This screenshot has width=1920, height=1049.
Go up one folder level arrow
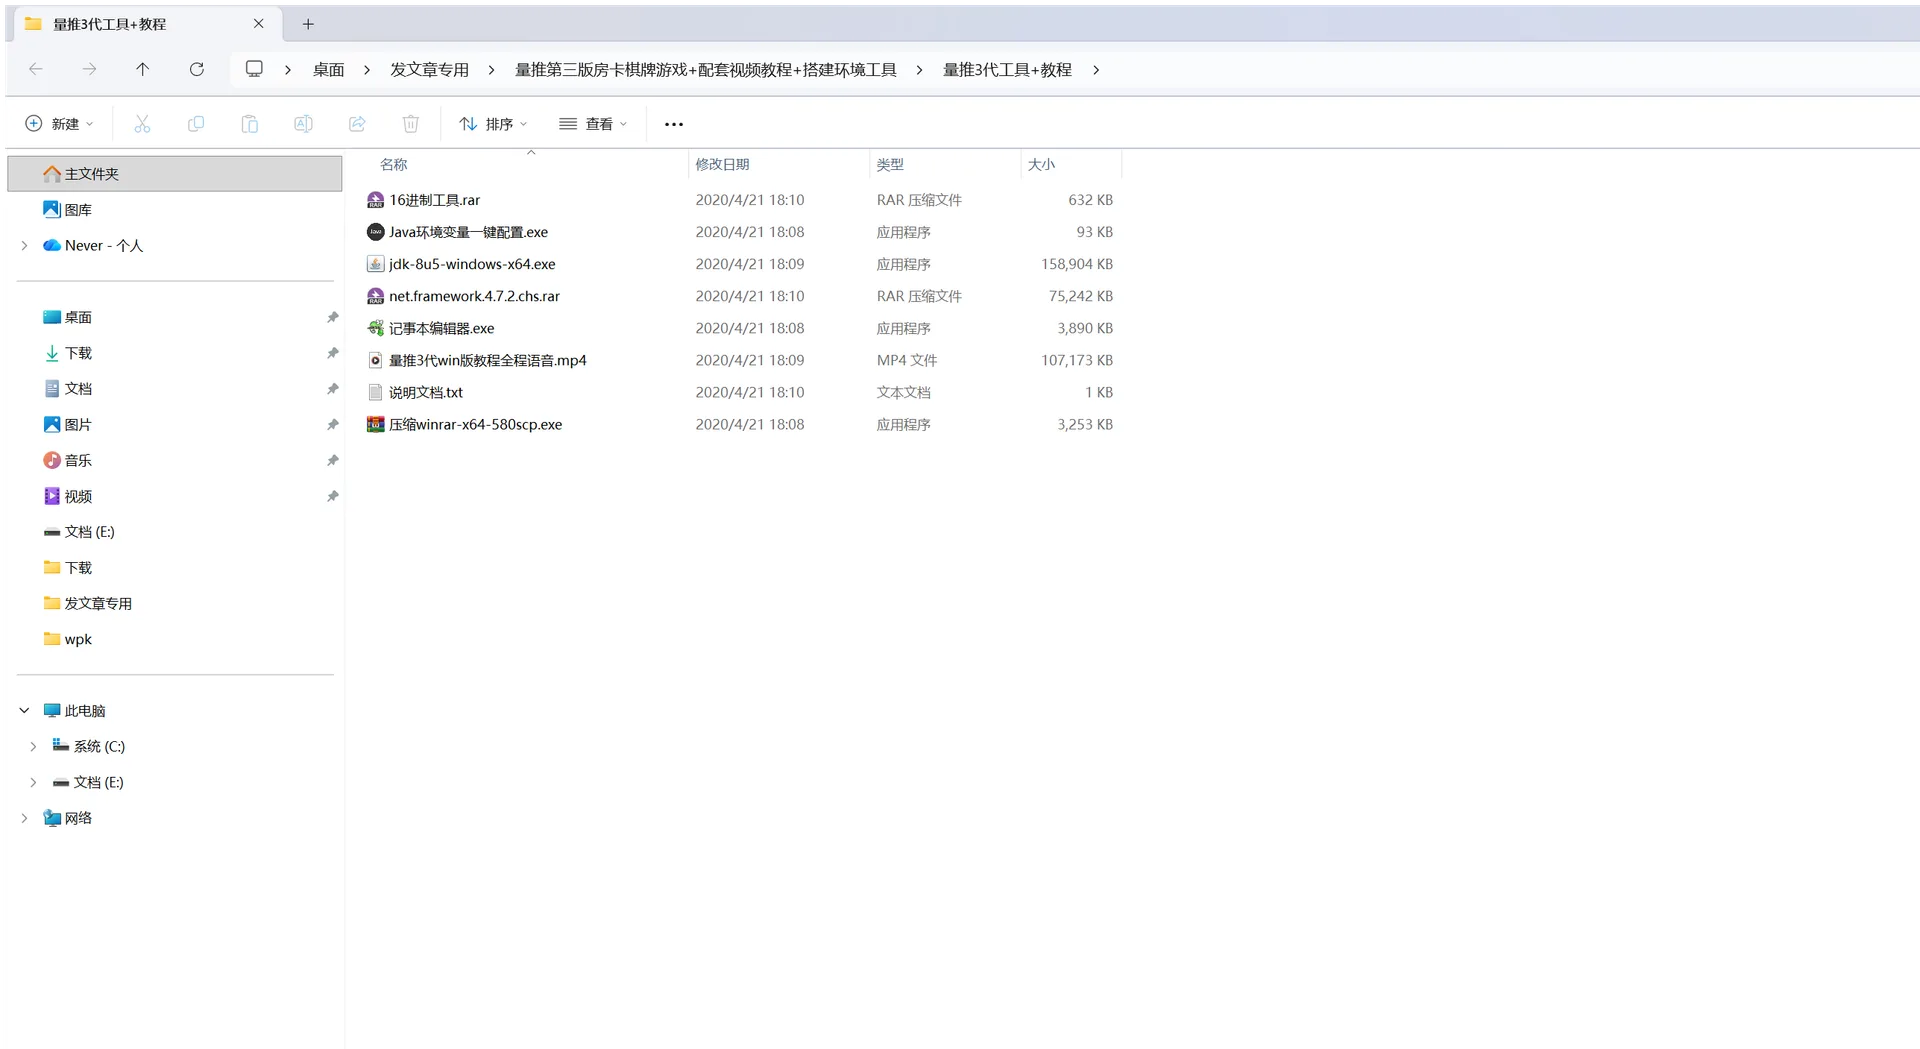click(x=143, y=69)
